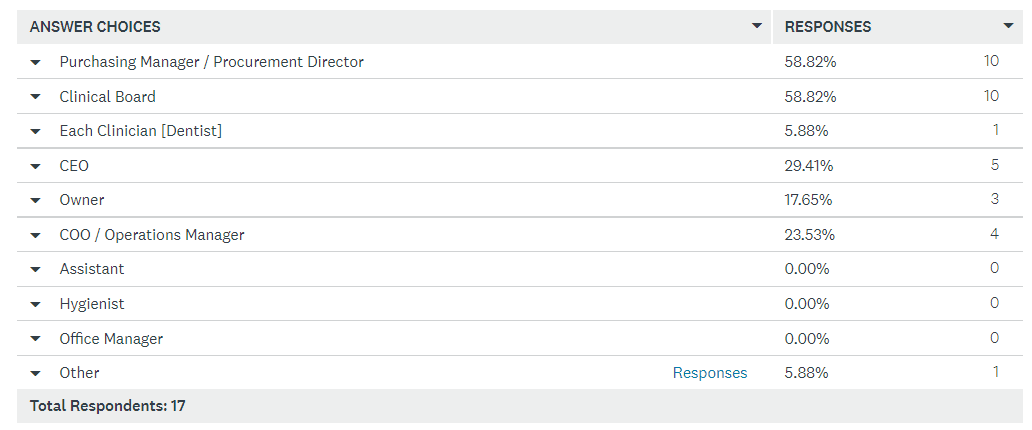Expand the Other row arrow

click(x=36, y=374)
